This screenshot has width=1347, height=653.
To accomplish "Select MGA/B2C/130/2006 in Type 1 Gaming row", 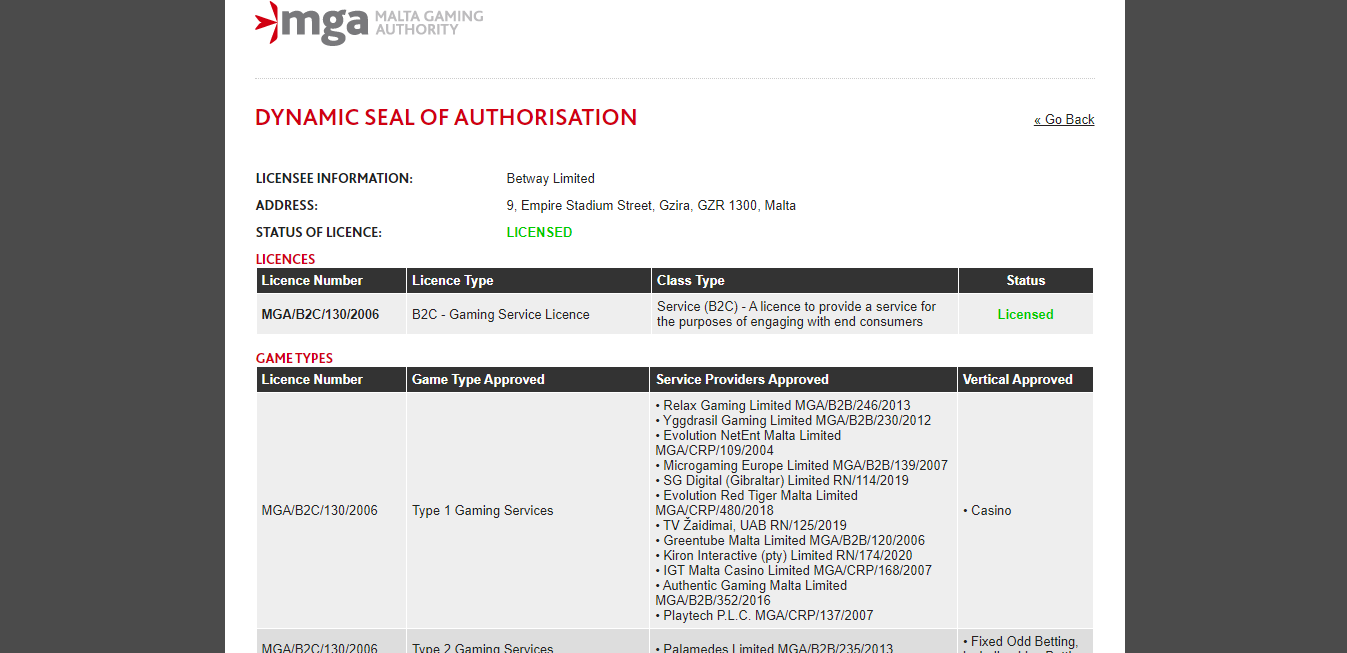I will pyautogui.click(x=320, y=511).
